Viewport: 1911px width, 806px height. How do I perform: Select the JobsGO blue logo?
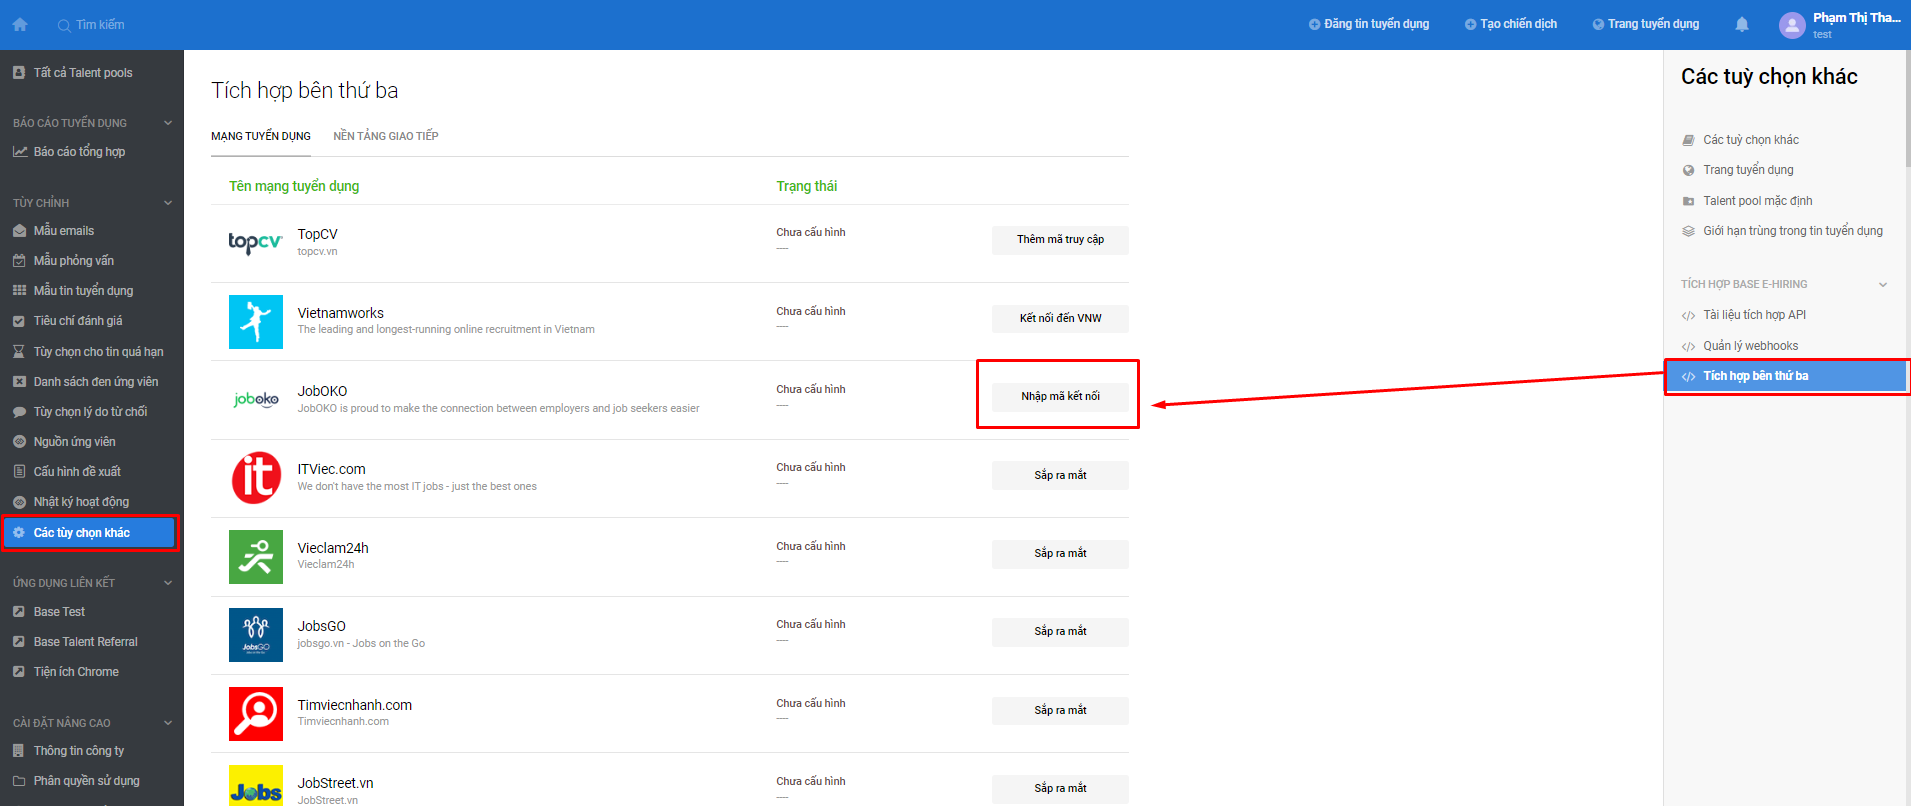tap(256, 635)
